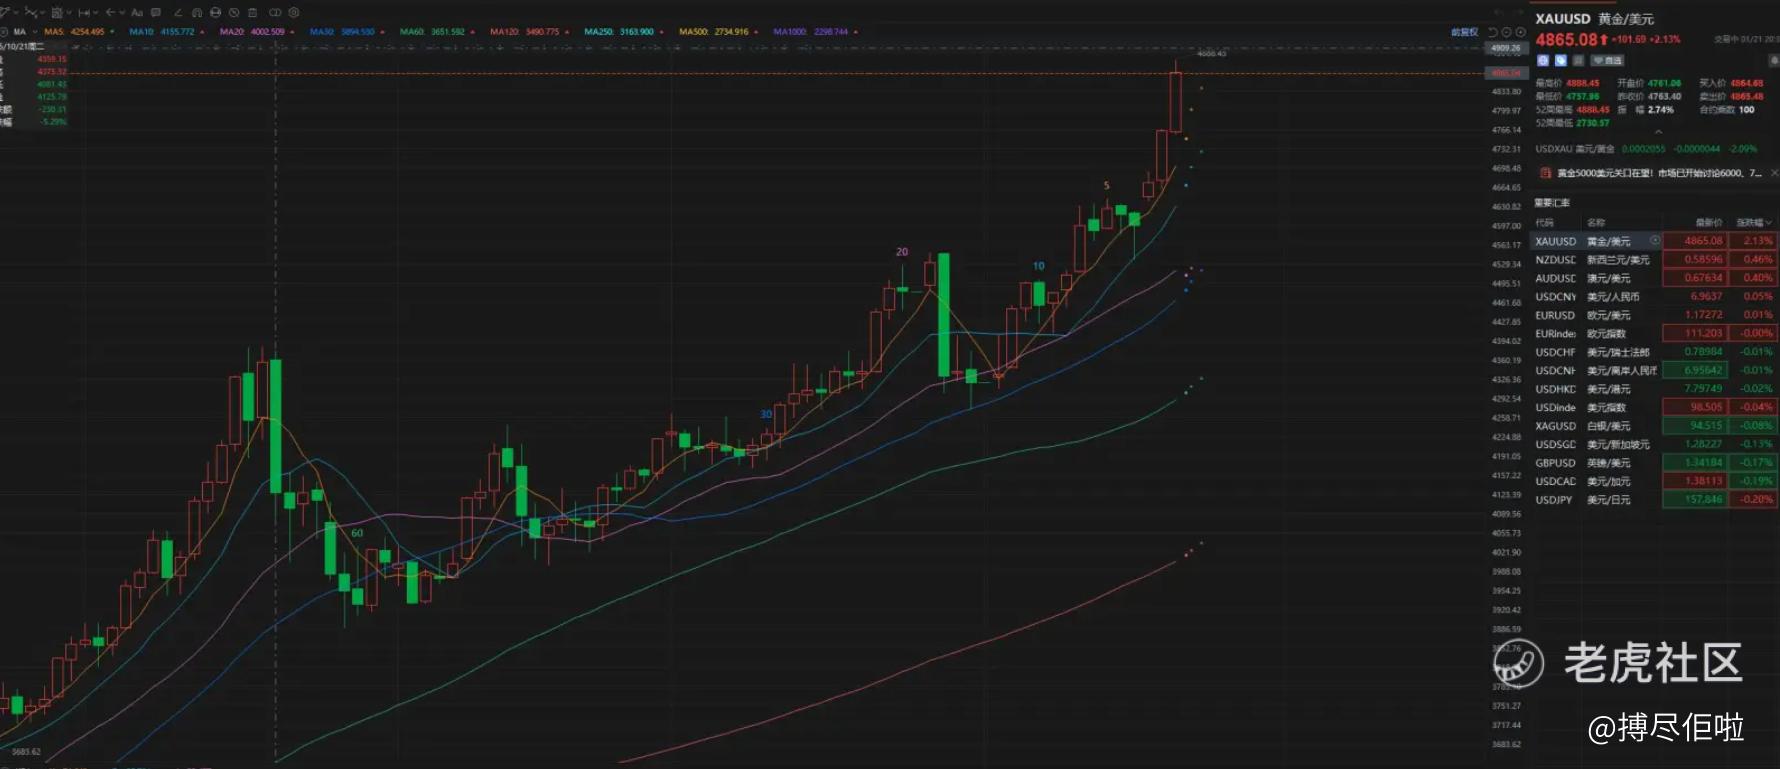Add a comment bubble note to the chart

(x=156, y=12)
